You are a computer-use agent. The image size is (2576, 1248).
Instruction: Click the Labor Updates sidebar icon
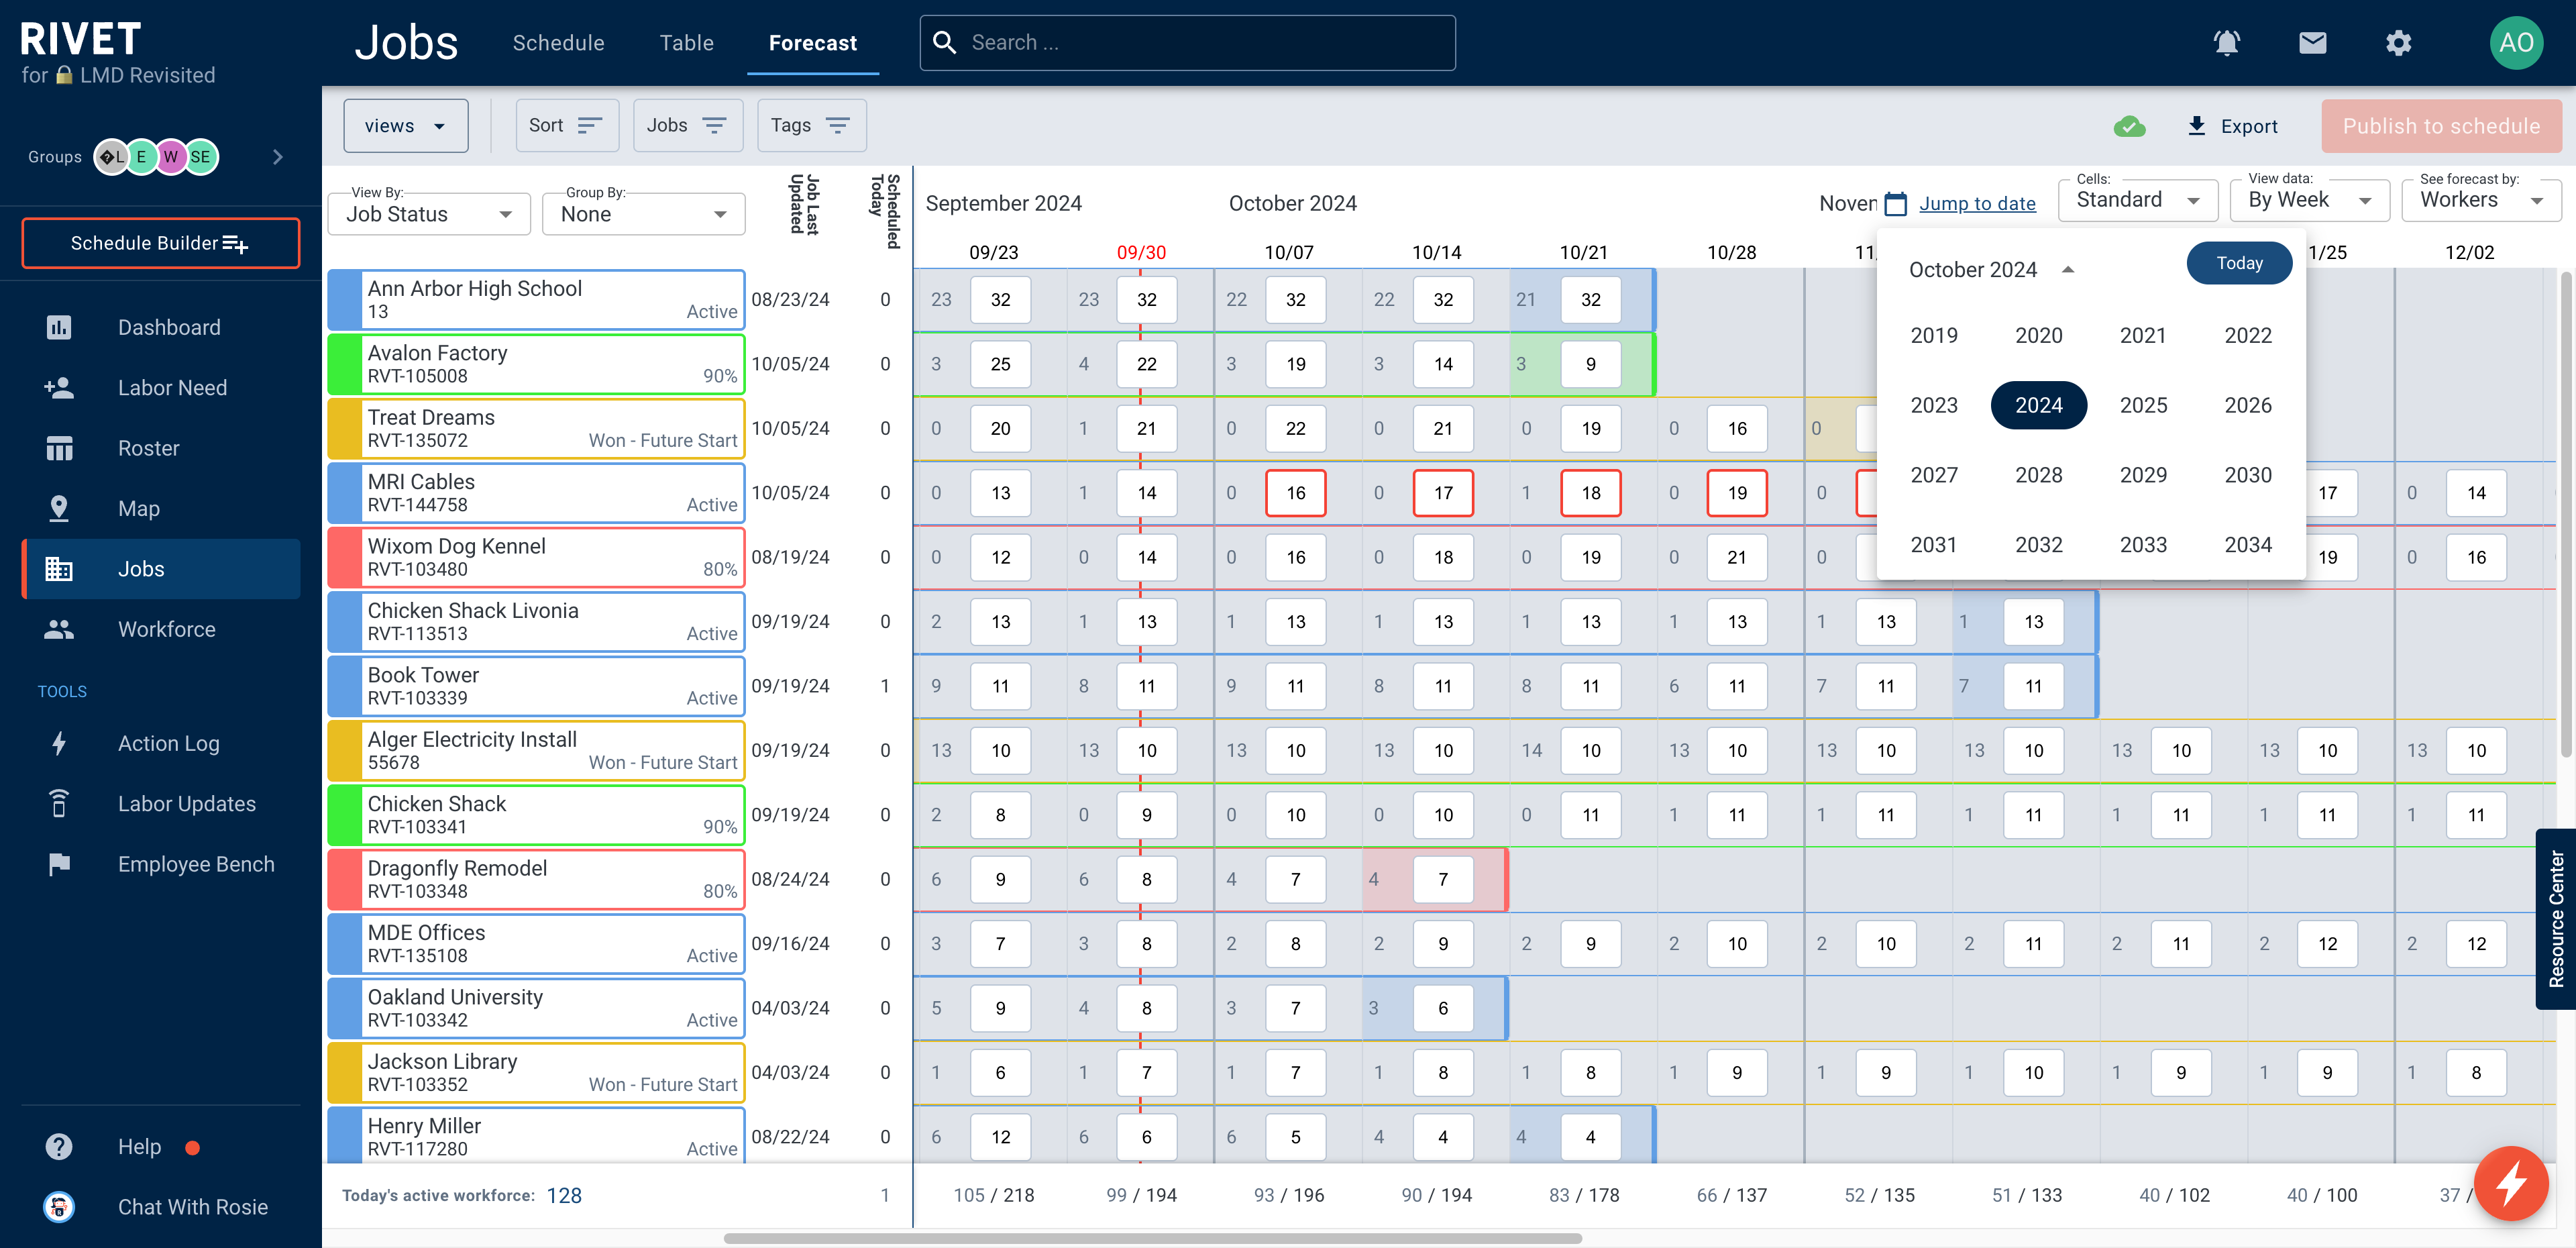point(59,804)
